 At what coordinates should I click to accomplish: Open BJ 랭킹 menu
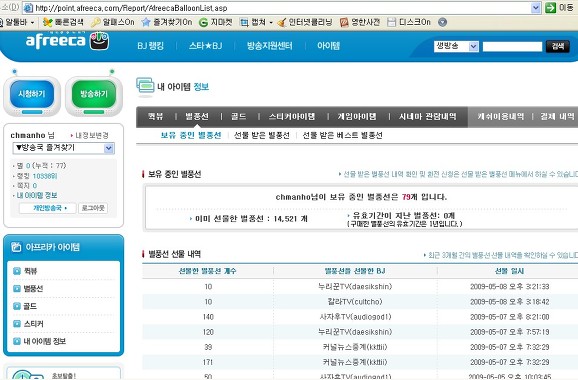pos(150,46)
